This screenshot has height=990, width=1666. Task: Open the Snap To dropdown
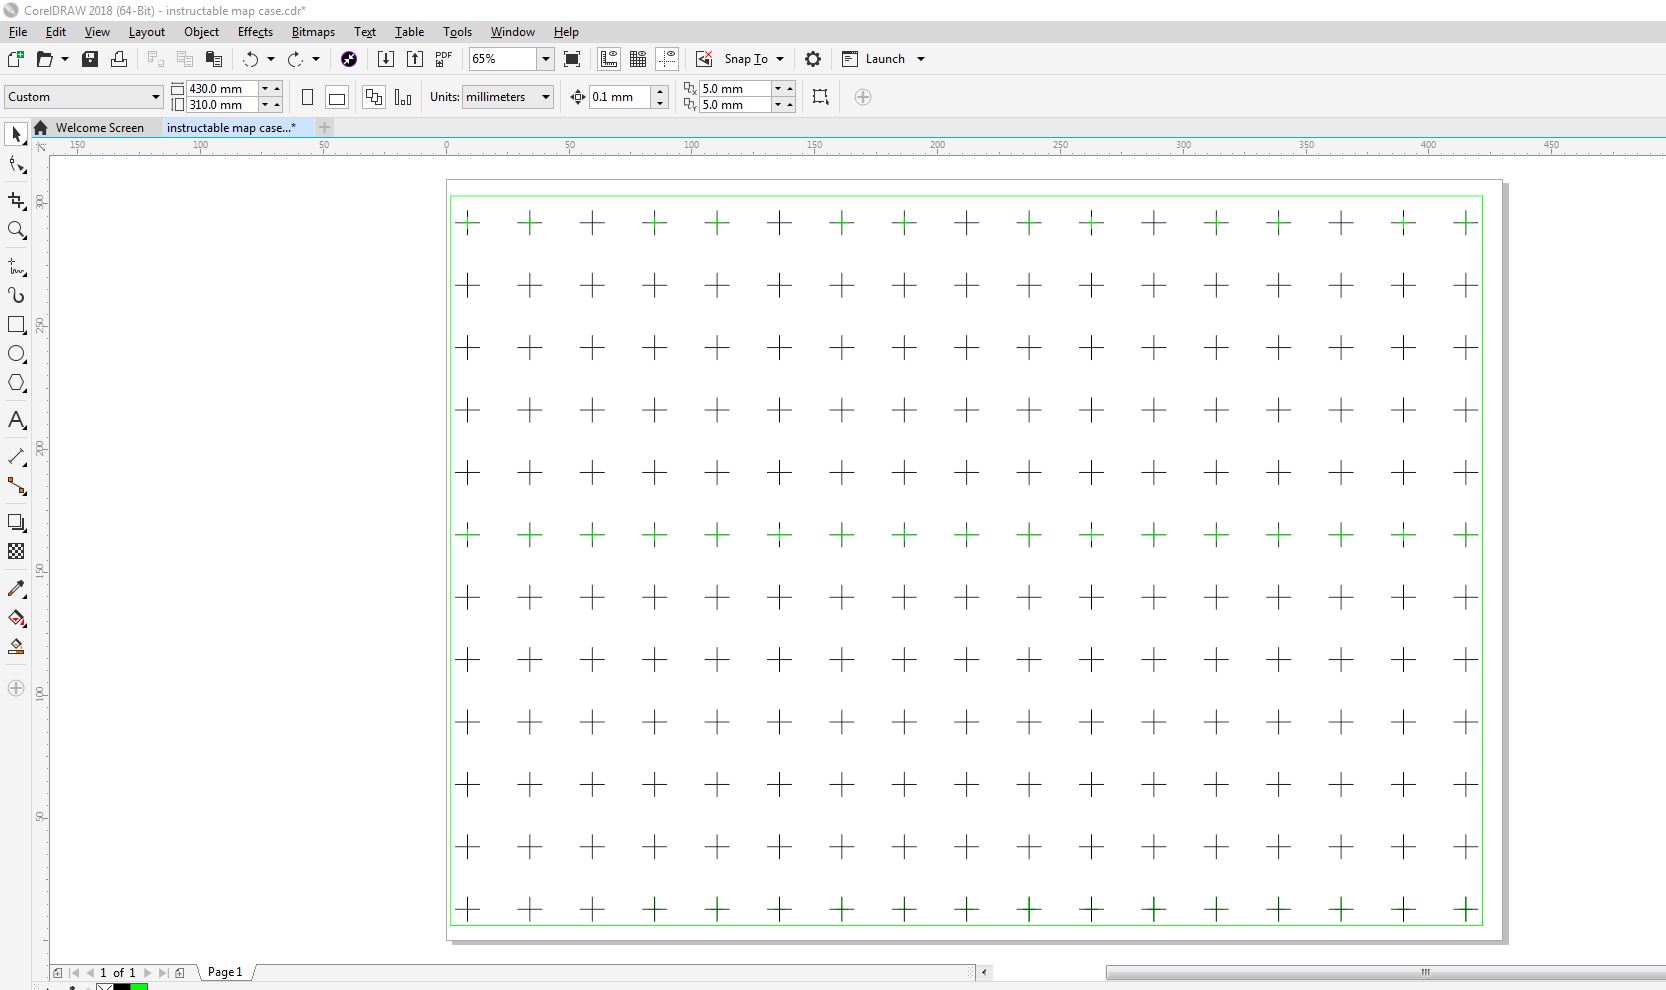point(754,59)
